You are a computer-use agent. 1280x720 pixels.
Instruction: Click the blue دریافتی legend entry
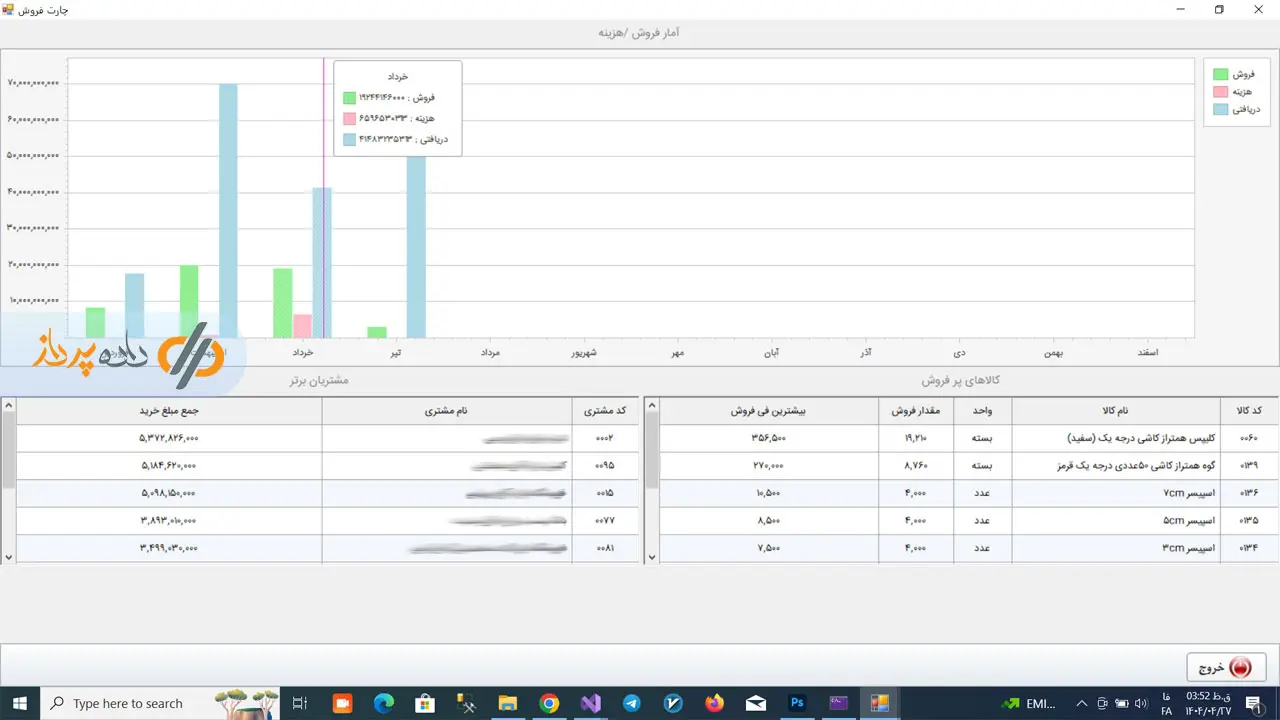[x=1235, y=109]
